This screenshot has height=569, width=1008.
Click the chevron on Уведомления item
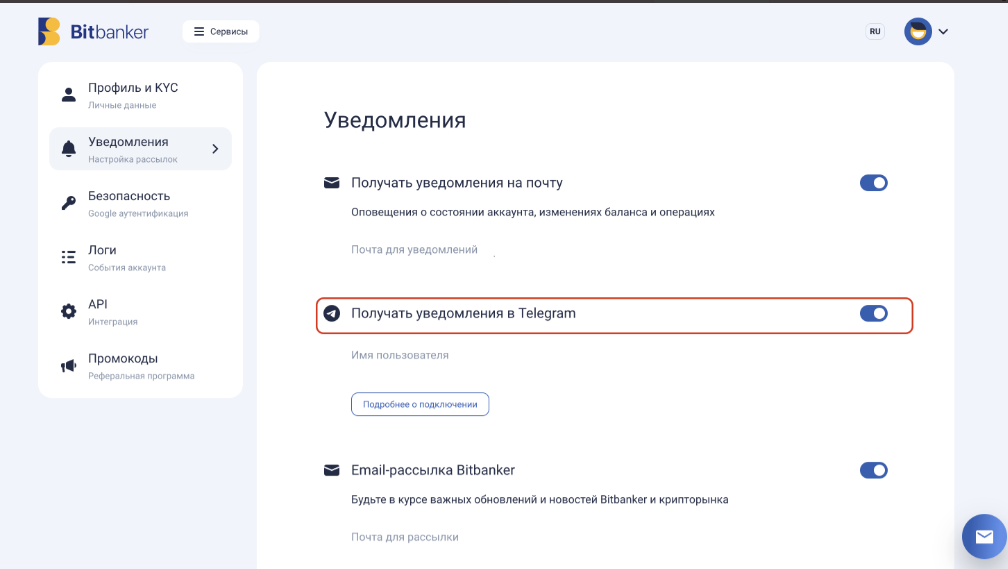click(215, 149)
